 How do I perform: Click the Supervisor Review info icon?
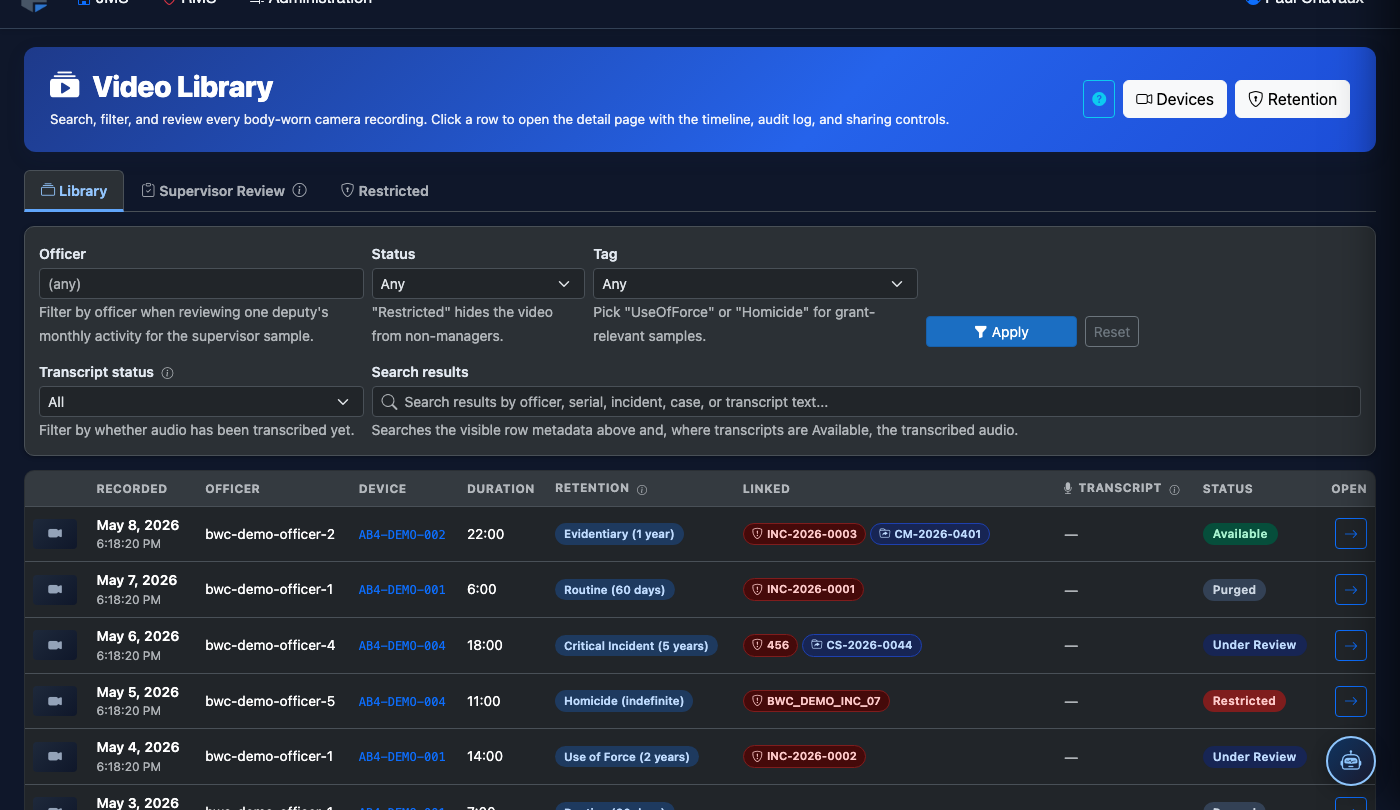point(299,190)
